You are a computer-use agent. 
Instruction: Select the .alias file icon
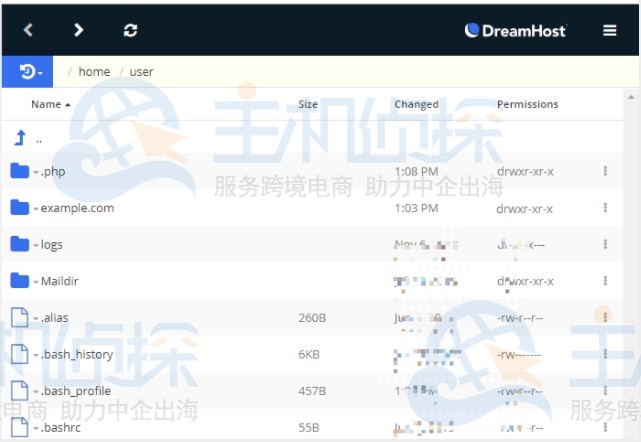(x=20, y=317)
